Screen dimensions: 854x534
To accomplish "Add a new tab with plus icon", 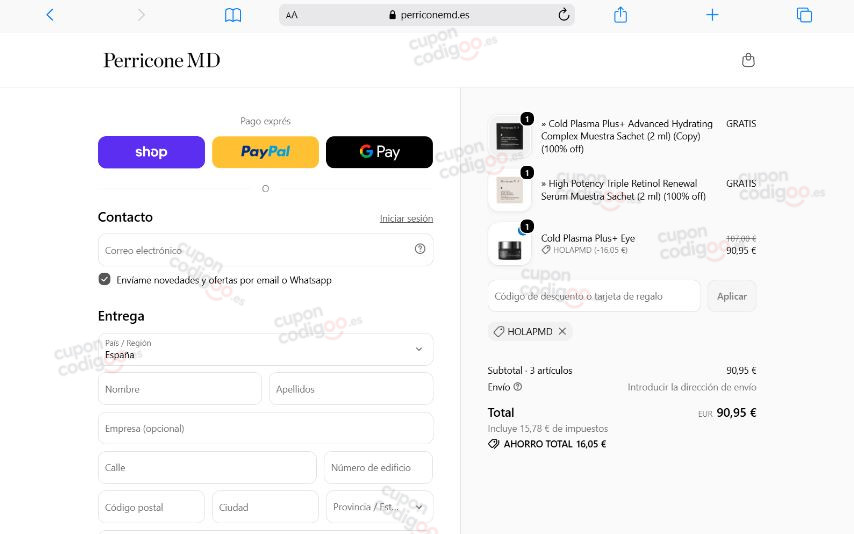I will (712, 15).
